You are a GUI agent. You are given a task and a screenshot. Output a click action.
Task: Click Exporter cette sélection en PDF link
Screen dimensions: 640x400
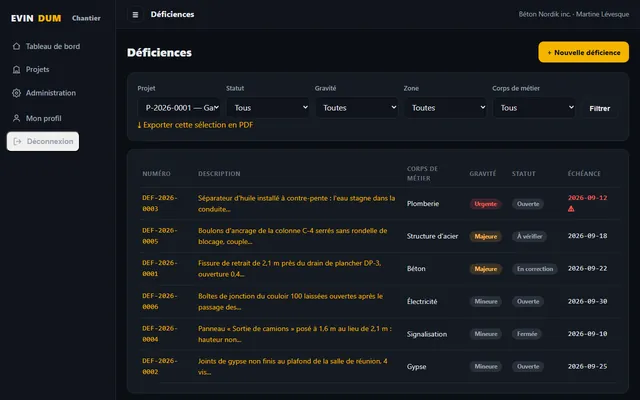pyautogui.click(x=195, y=125)
